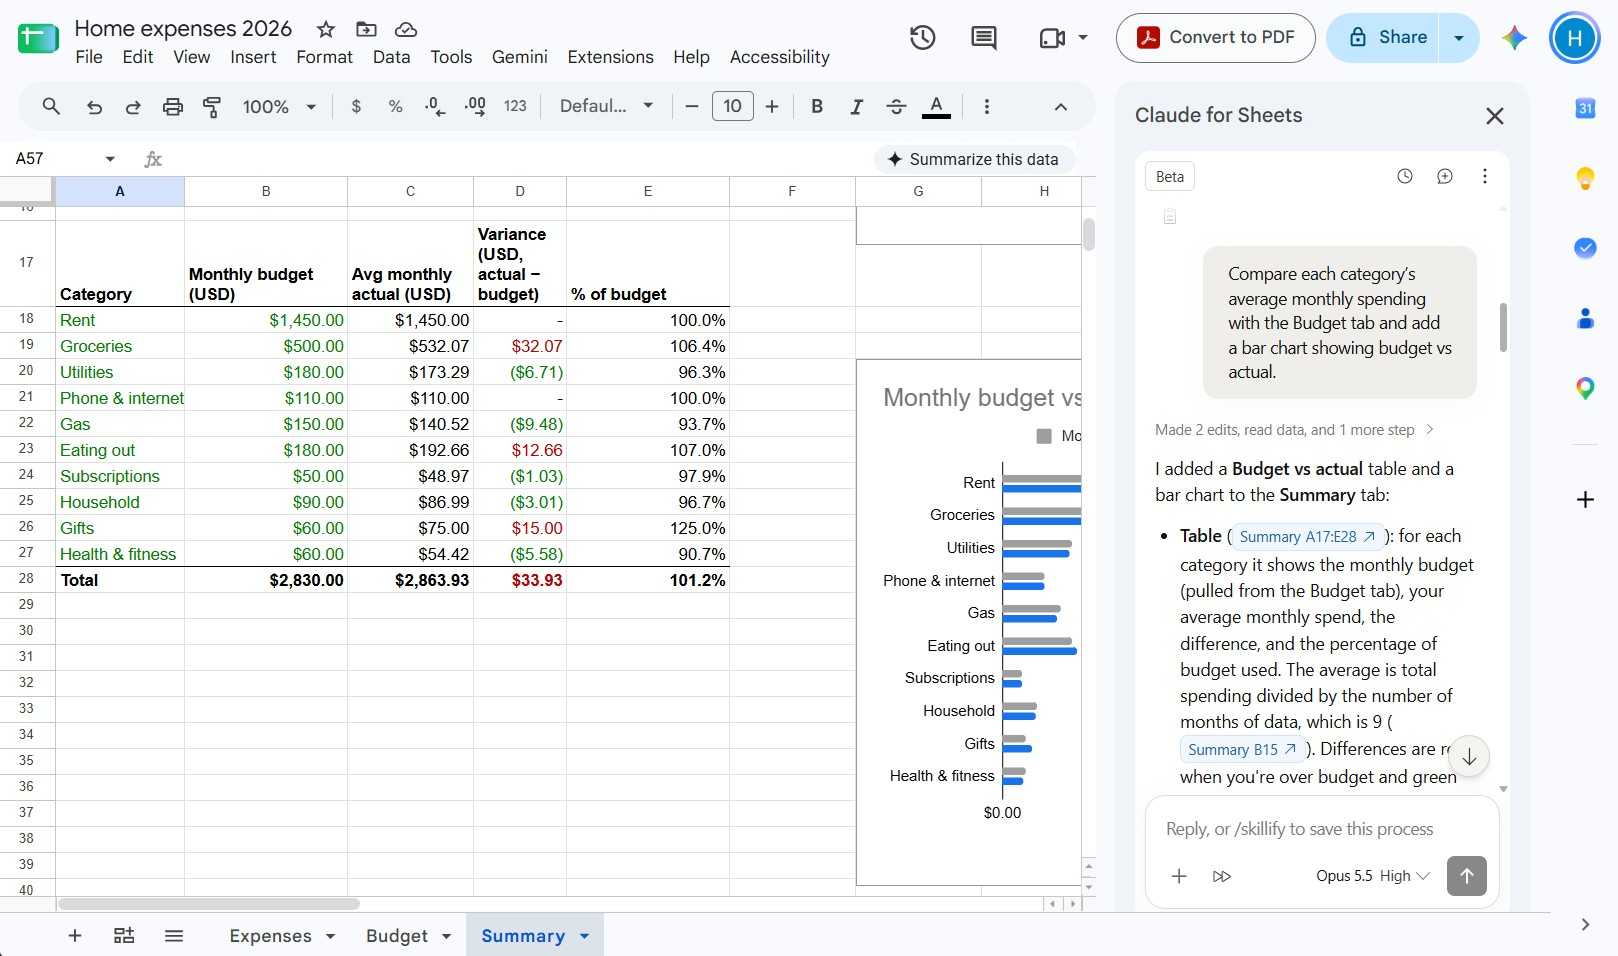1618x956 pixels.
Task: Open more toolbar options
Action: [x=987, y=106]
